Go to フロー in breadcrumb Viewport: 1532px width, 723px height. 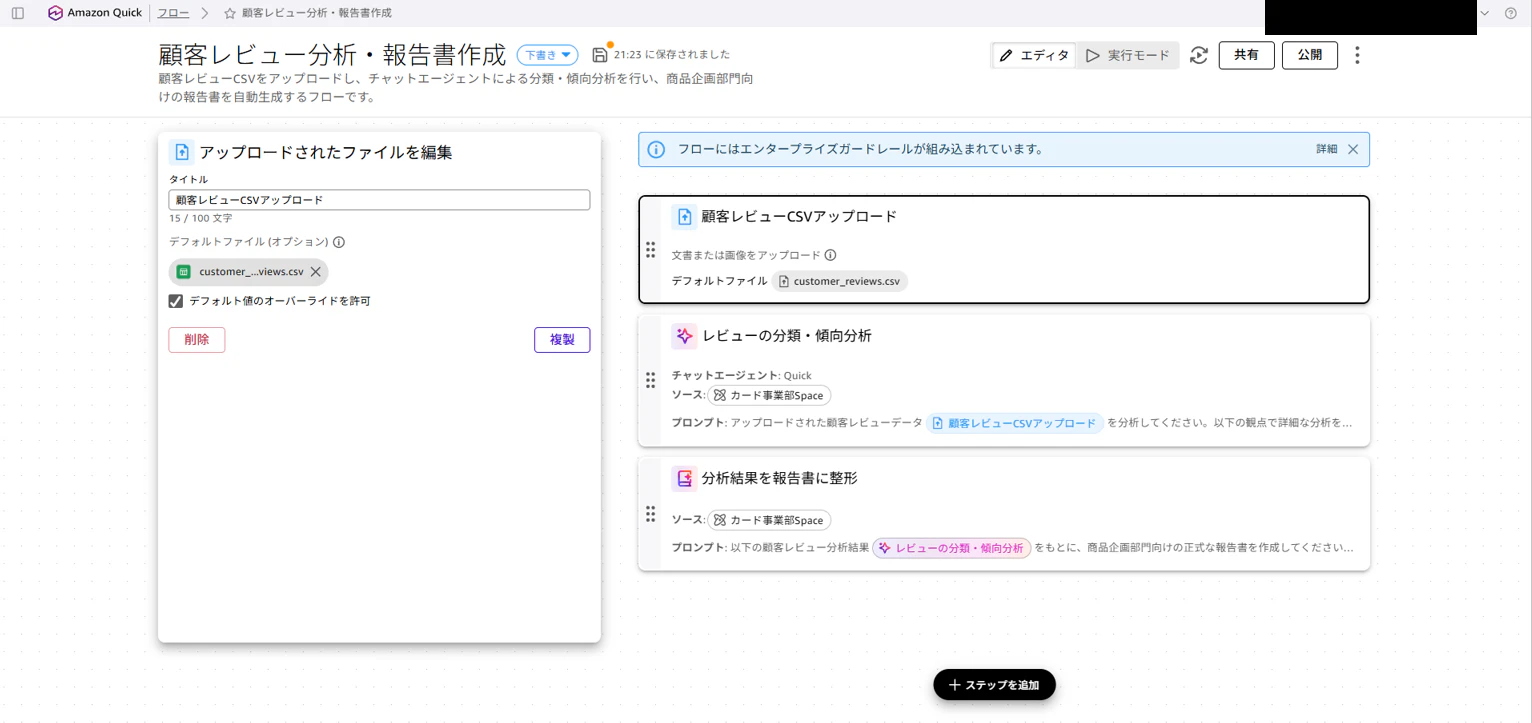(x=173, y=13)
